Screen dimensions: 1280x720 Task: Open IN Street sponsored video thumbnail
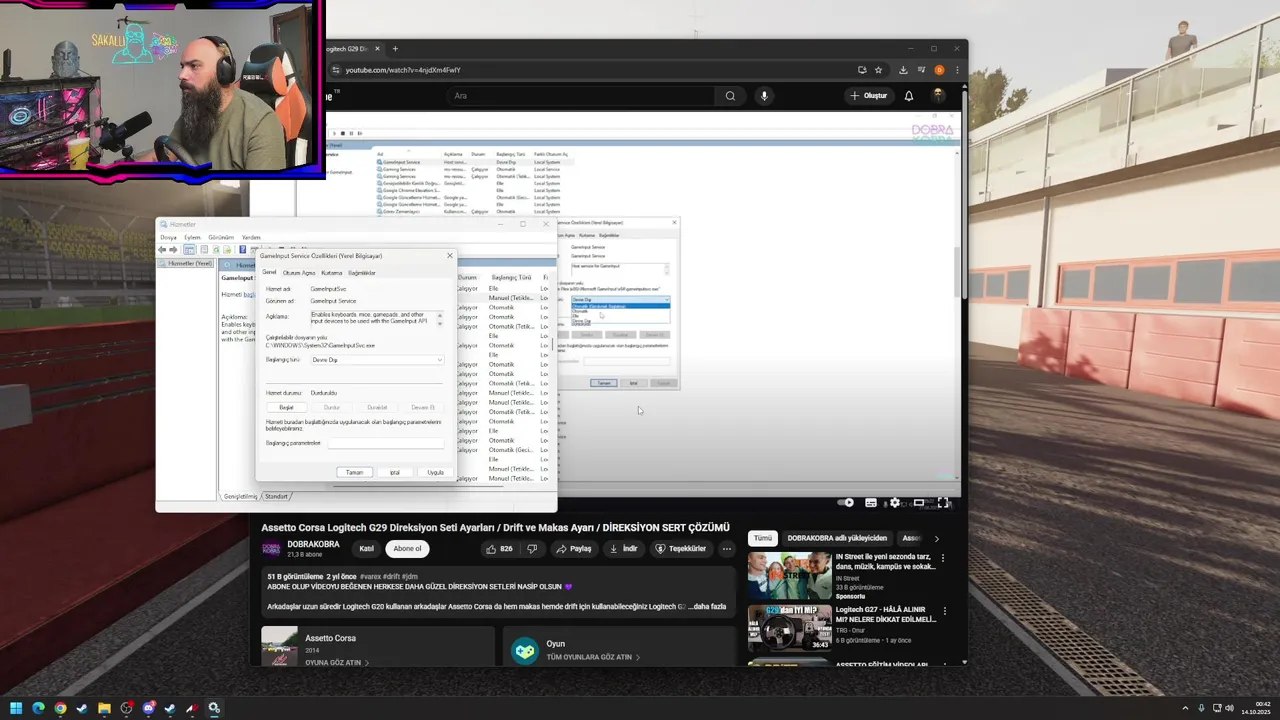[789, 576]
